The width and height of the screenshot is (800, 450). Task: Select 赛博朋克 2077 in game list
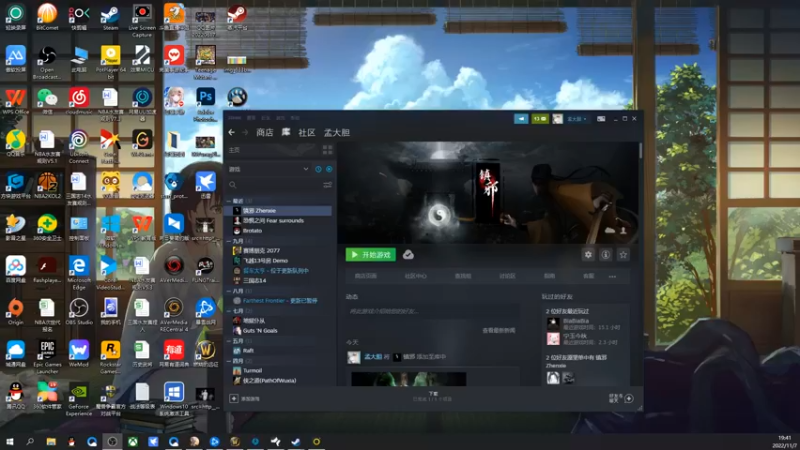pyautogui.click(x=261, y=251)
